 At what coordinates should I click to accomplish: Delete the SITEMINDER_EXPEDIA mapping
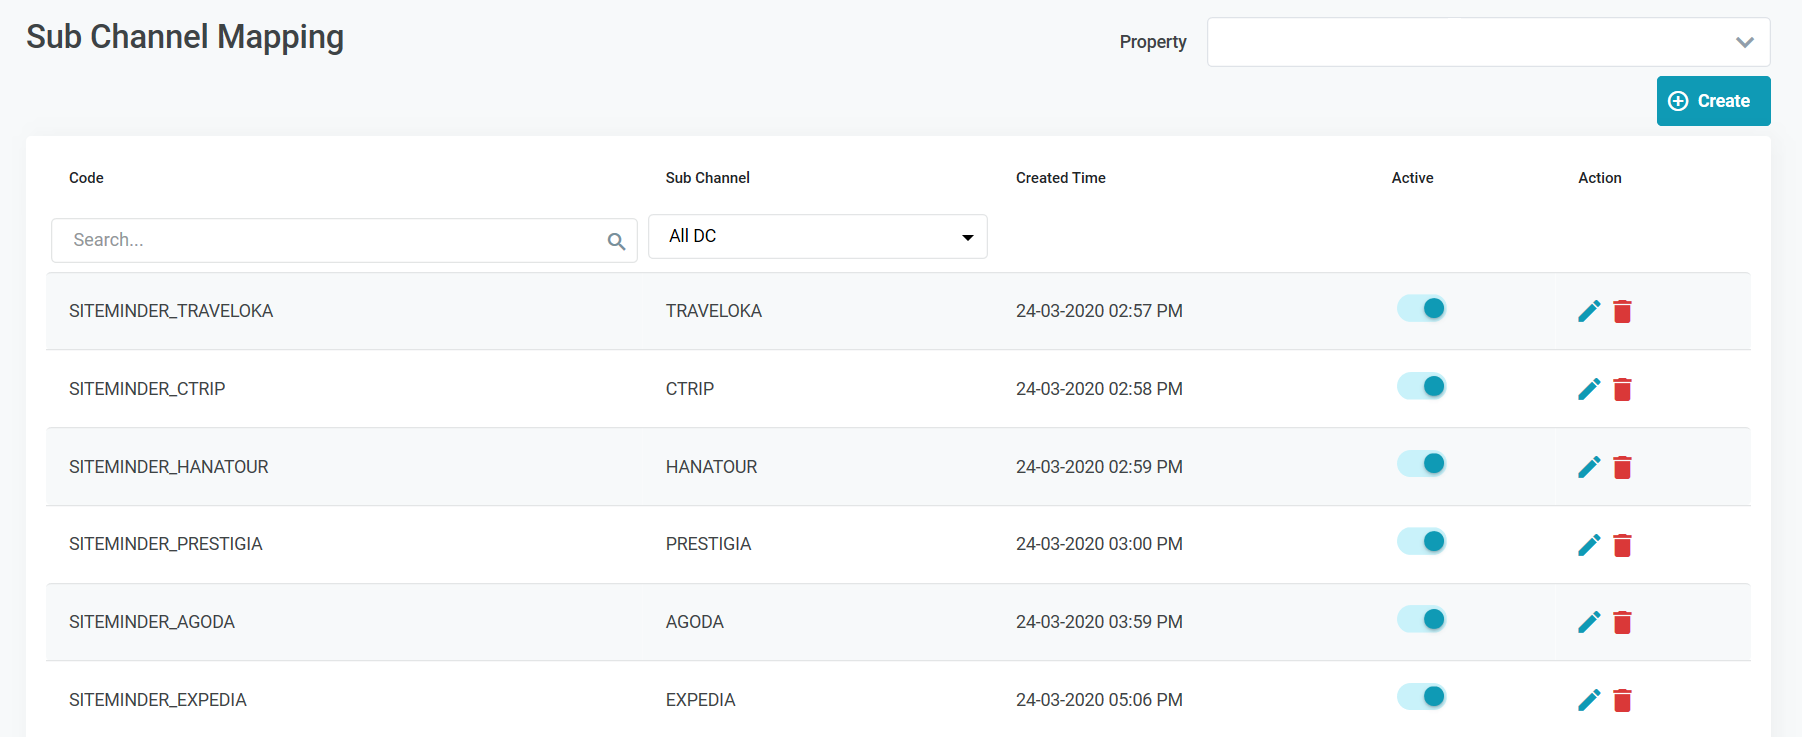click(1622, 700)
